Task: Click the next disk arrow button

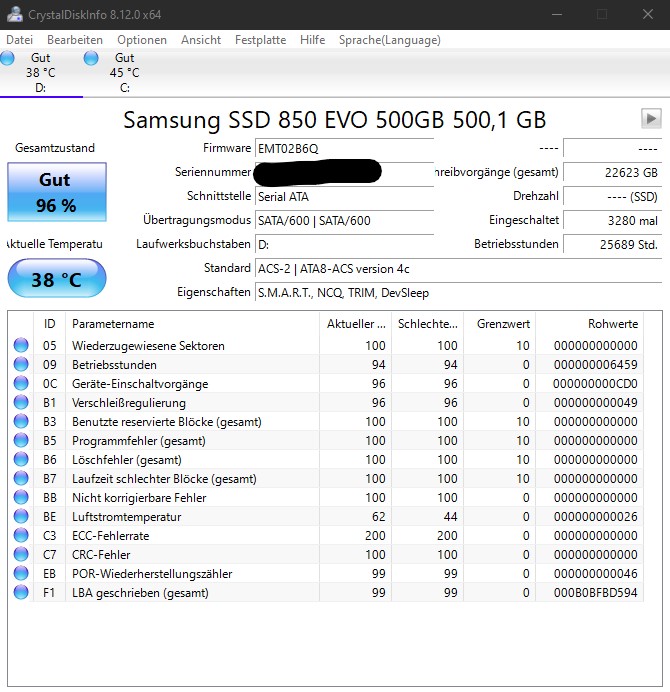Action: click(x=651, y=118)
